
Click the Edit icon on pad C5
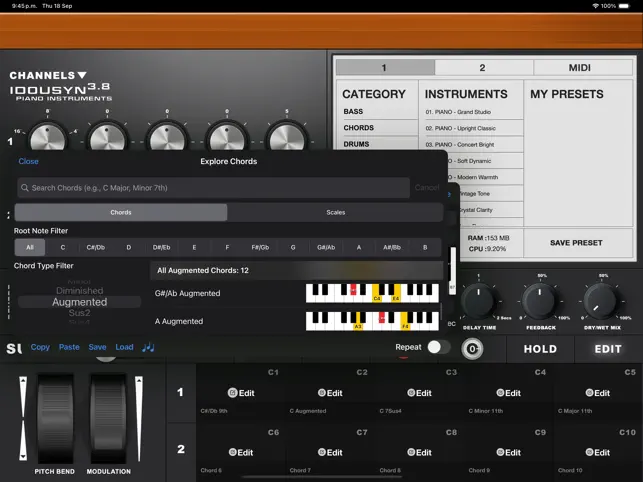[x=589, y=393]
